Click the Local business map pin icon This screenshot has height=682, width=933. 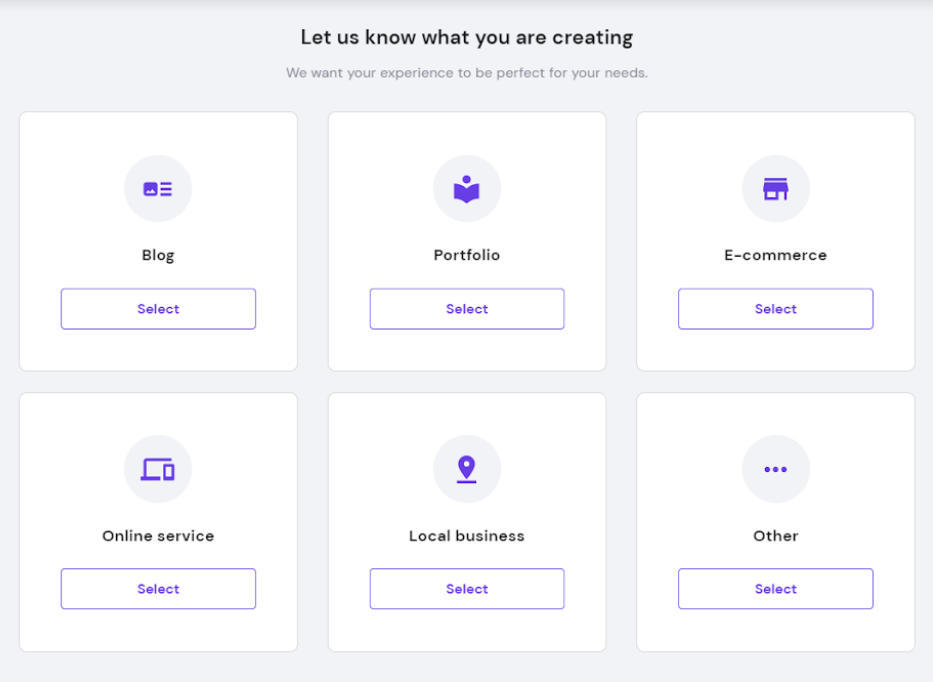point(466,470)
